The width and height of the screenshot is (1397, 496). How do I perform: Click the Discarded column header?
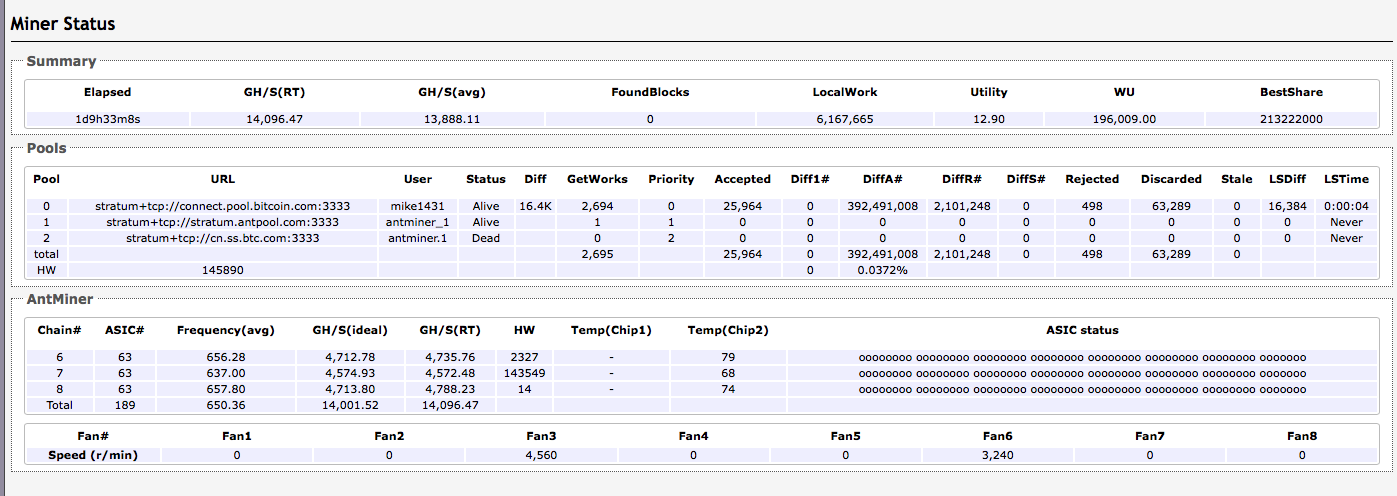click(x=1171, y=179)
